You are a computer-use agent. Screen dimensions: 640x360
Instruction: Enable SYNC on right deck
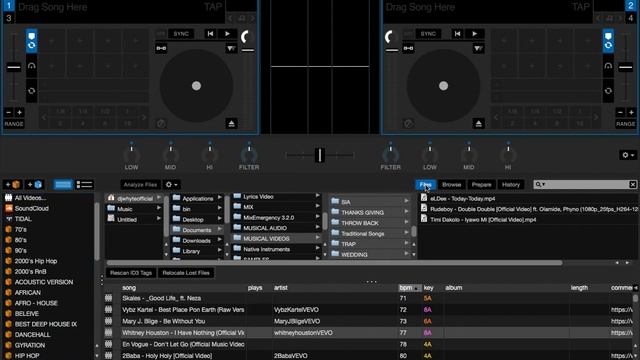tap(428, 34)
